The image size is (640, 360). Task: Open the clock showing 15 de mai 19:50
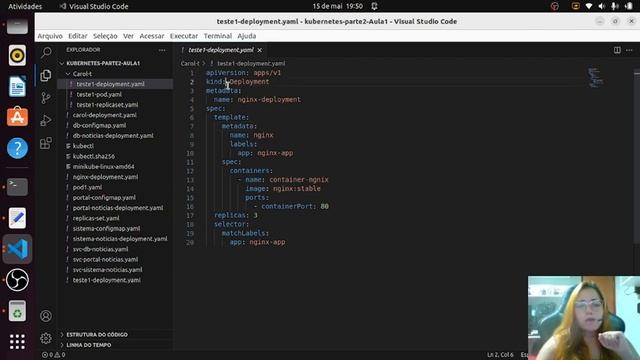pos(338,6)
